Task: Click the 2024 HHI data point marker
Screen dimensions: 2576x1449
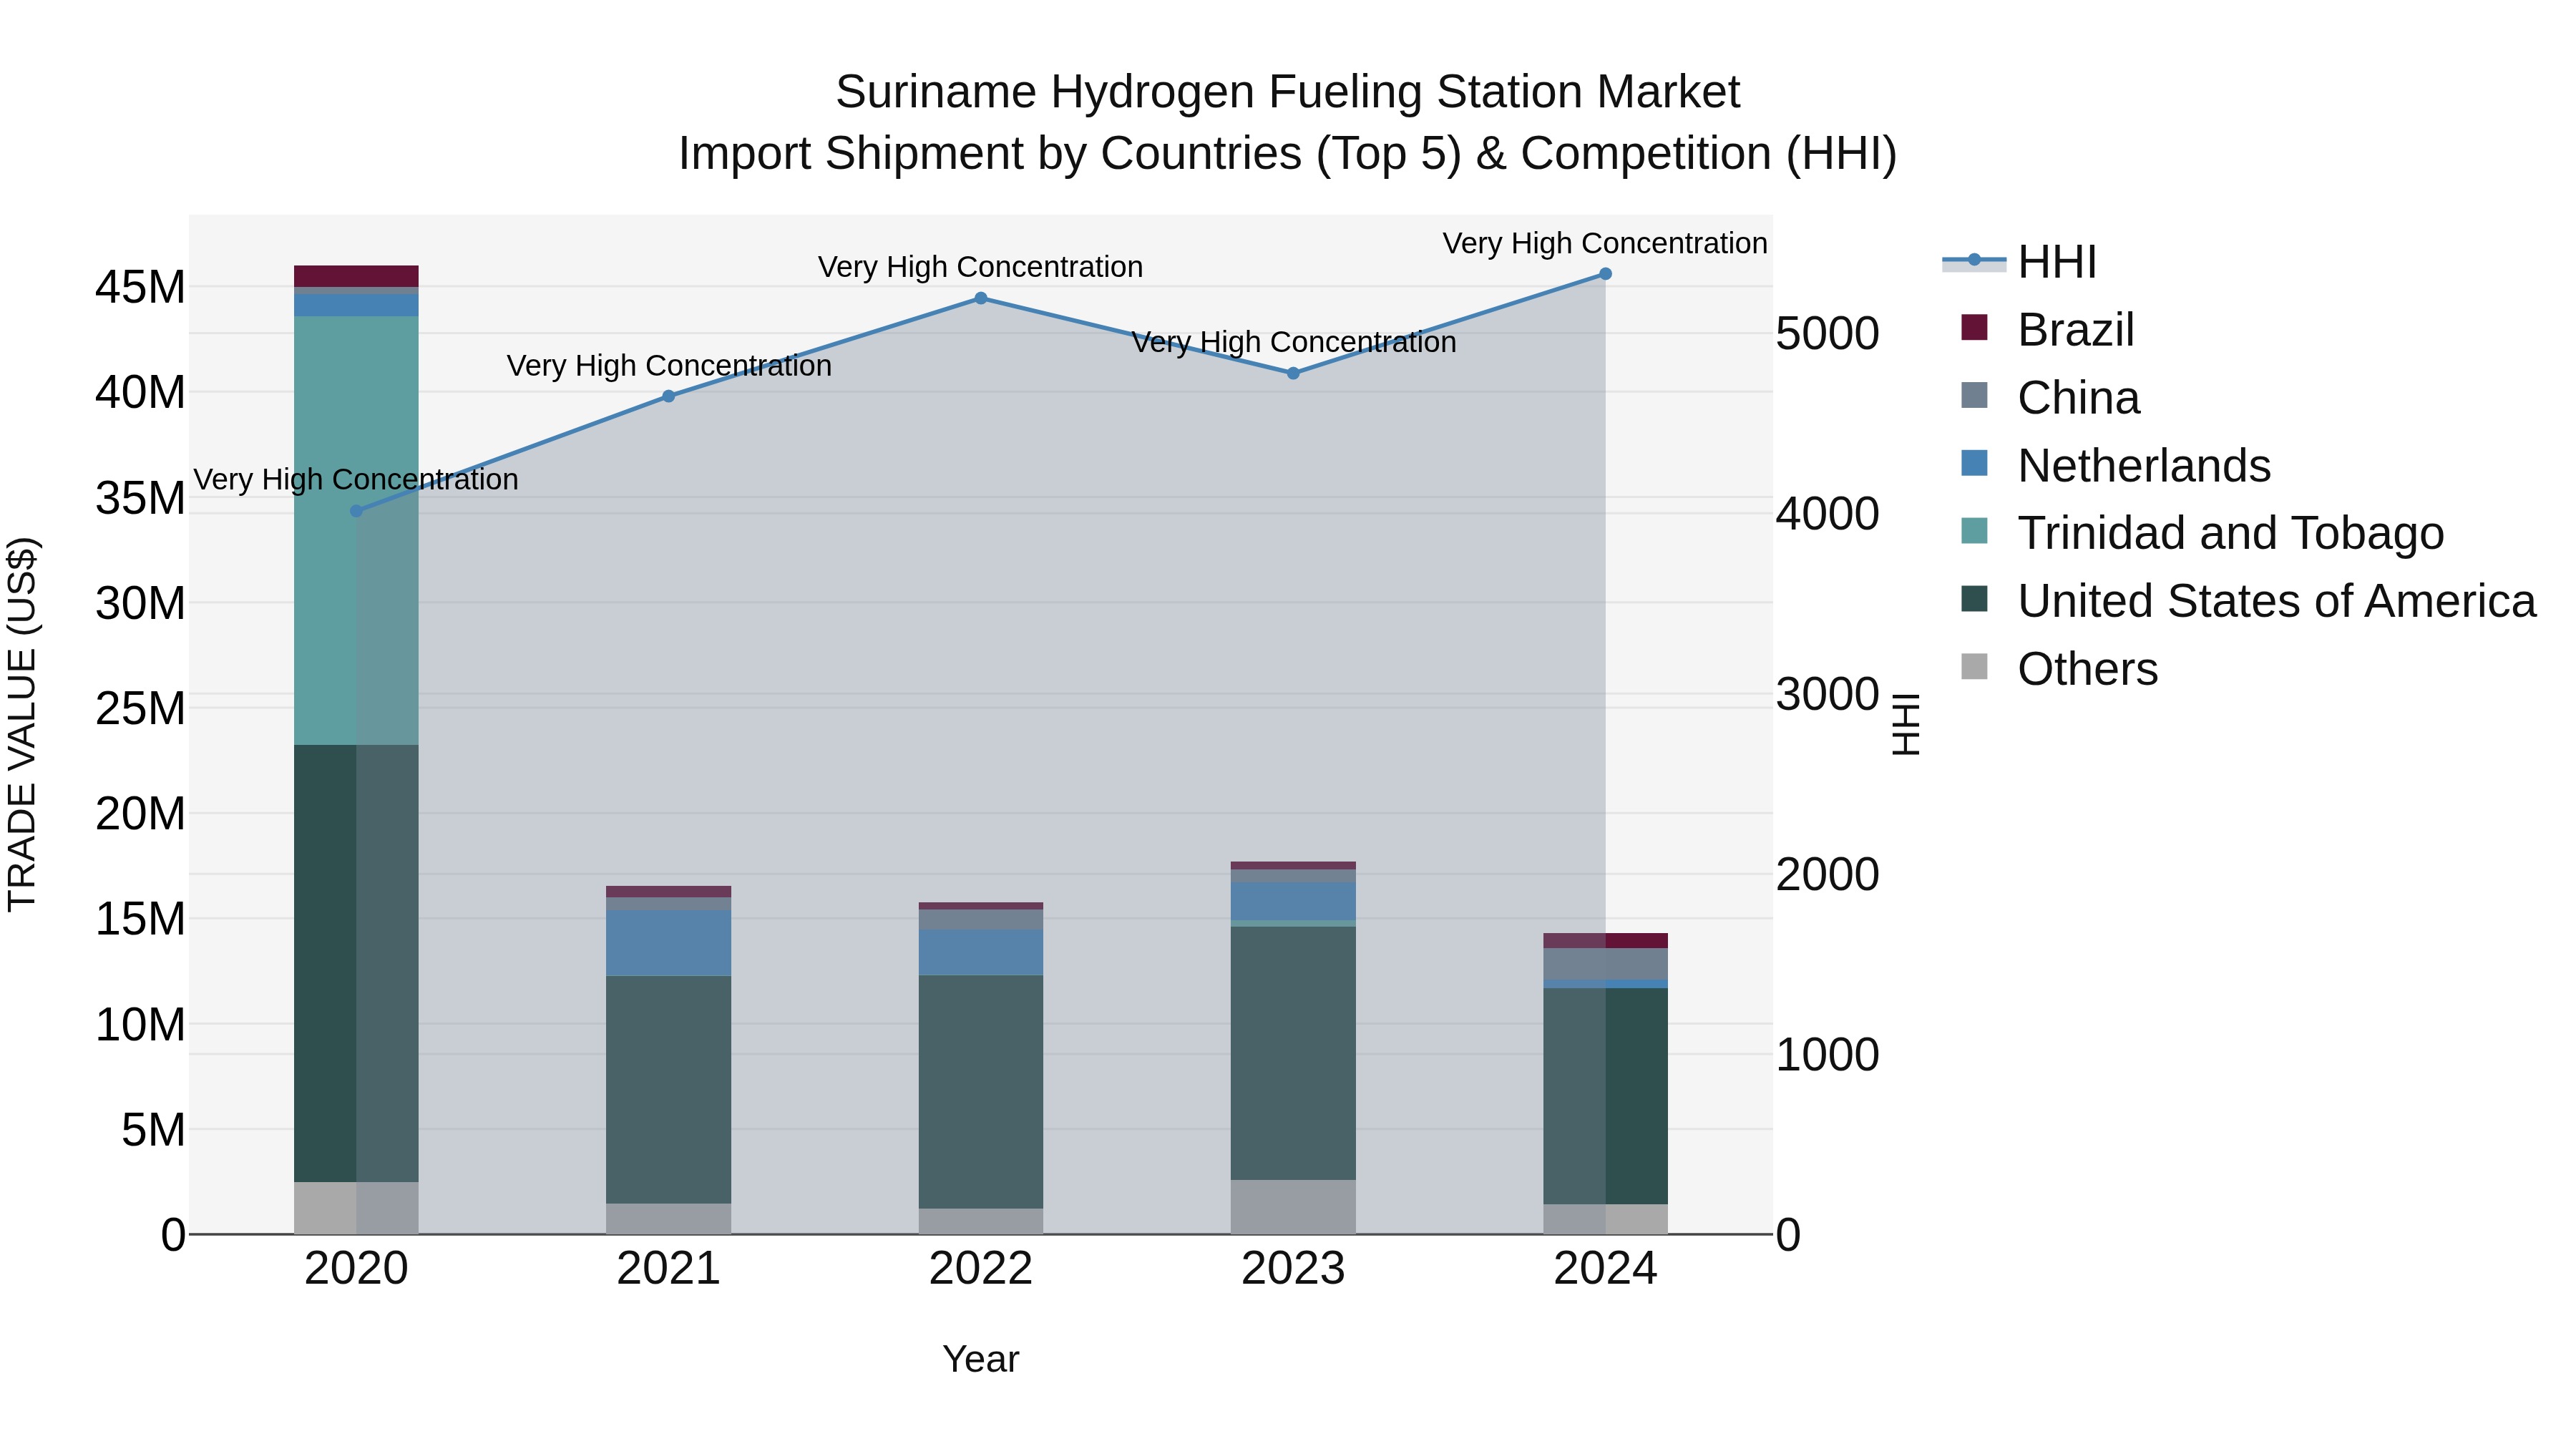Action: tap(1605, 274)
